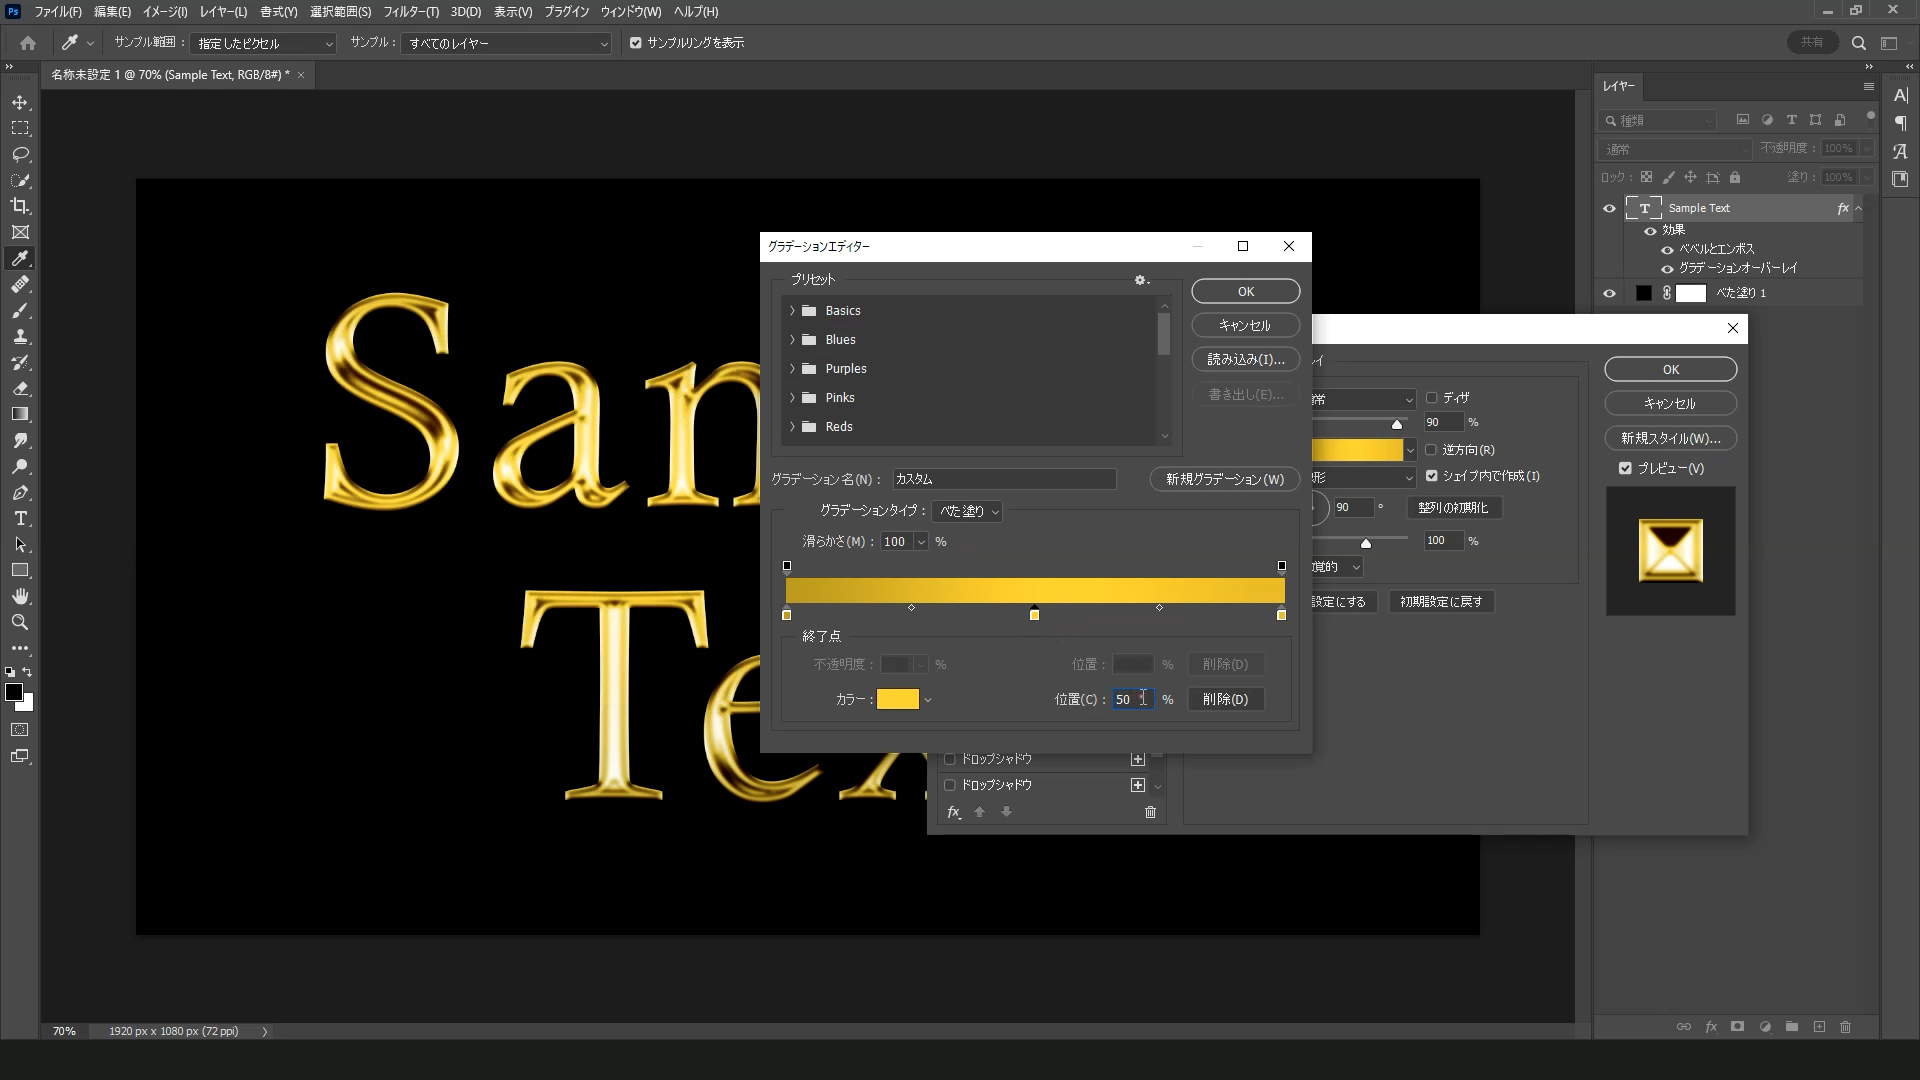Hide the Sample Text layer
The width and height of the screenshot is (1920, 1080).
1609,208
